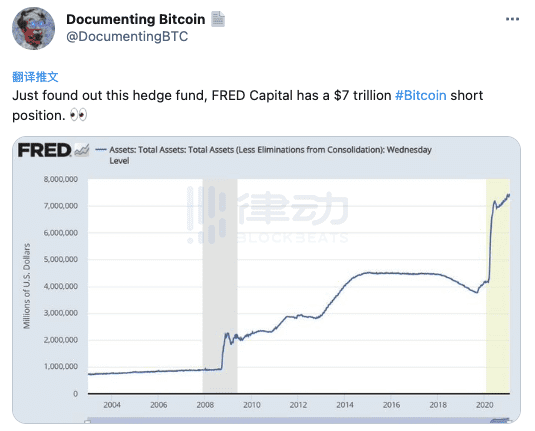Click the 7,000,000 y-axis label
This screenshot has height=431, width=535.
61,206
